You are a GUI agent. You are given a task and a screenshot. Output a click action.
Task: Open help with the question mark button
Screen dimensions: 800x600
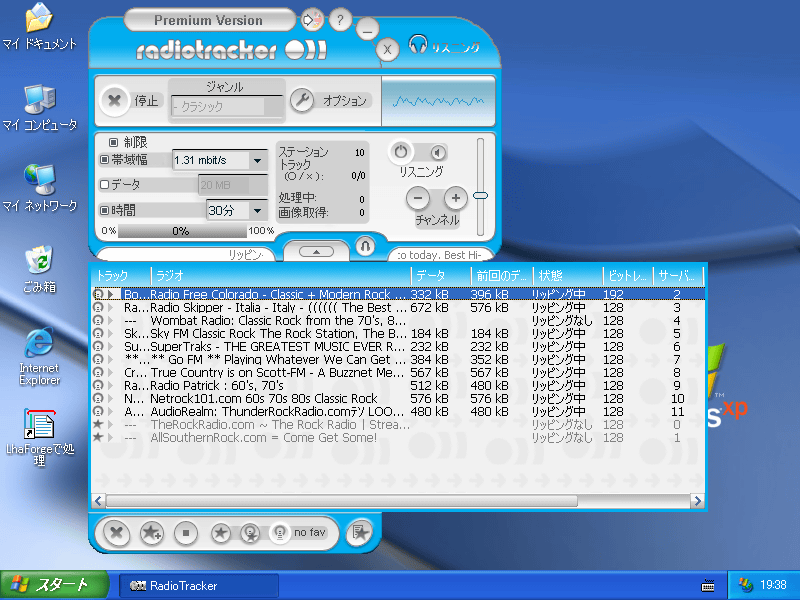tap(340, 20)
